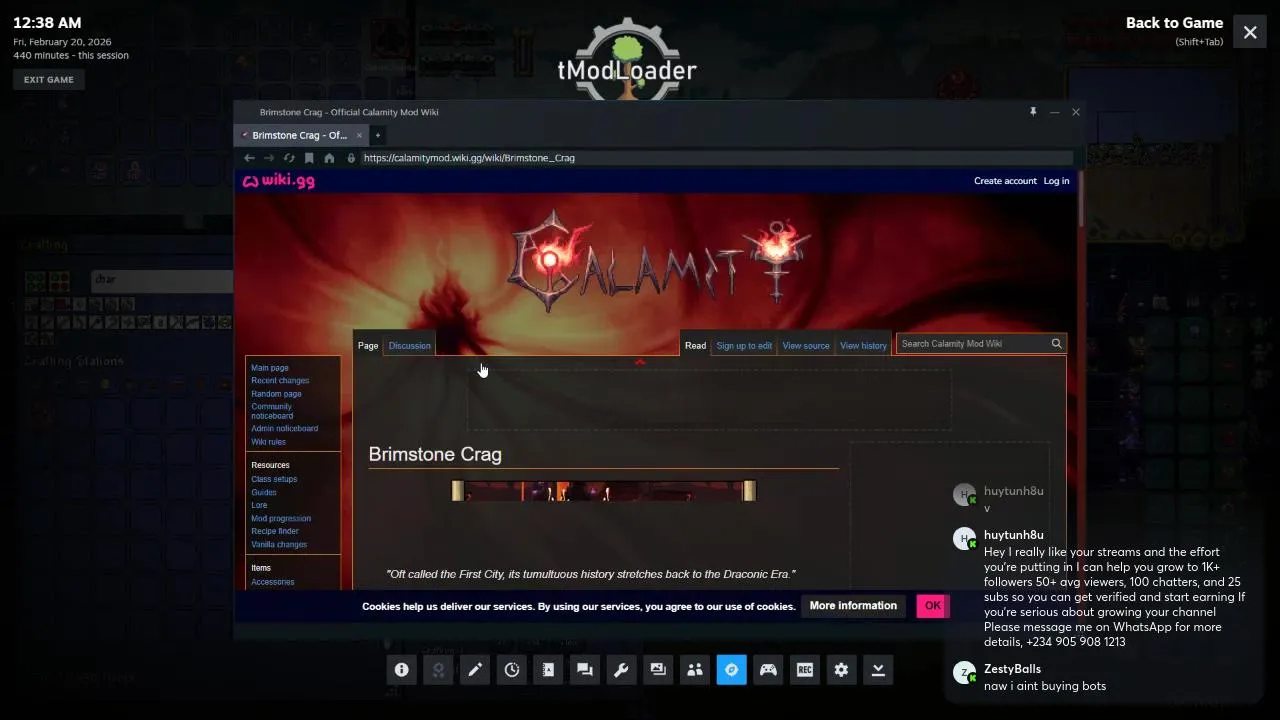1280x720 pixels.
Task: Select the Read tab
Action: 695,346
